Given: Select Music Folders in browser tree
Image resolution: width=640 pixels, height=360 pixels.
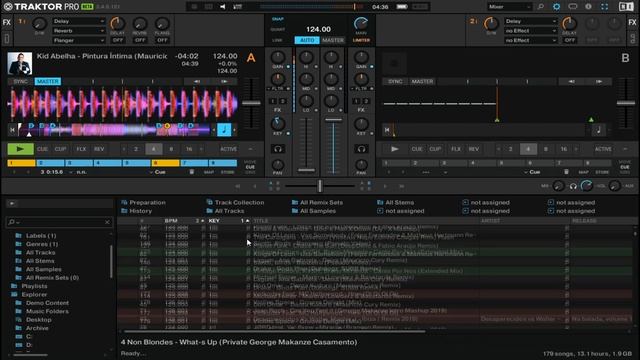Looking at the screenshot, I should click(x=47, y=311).
